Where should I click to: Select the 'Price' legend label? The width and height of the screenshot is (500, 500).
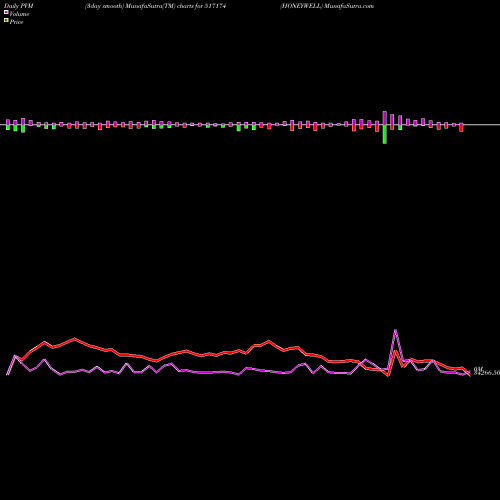[x=16, y=22]
